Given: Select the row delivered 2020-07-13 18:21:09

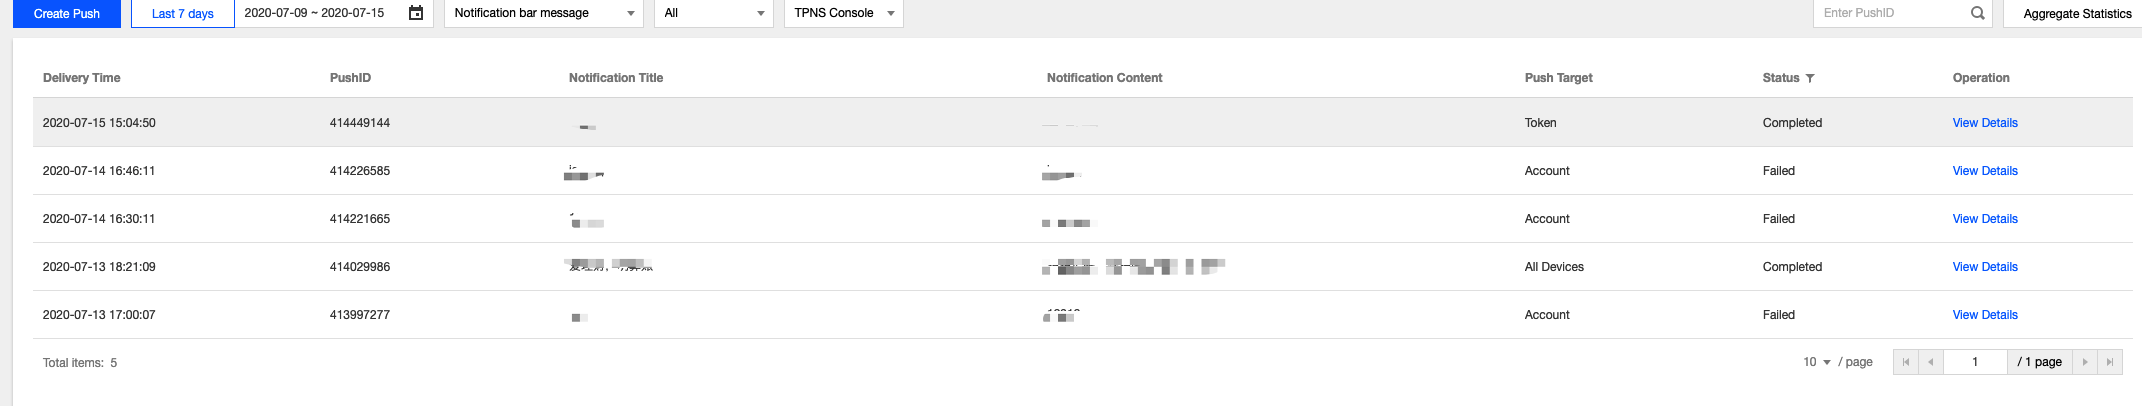Looking at the screenshot, I should click(x=1082, y=267).
